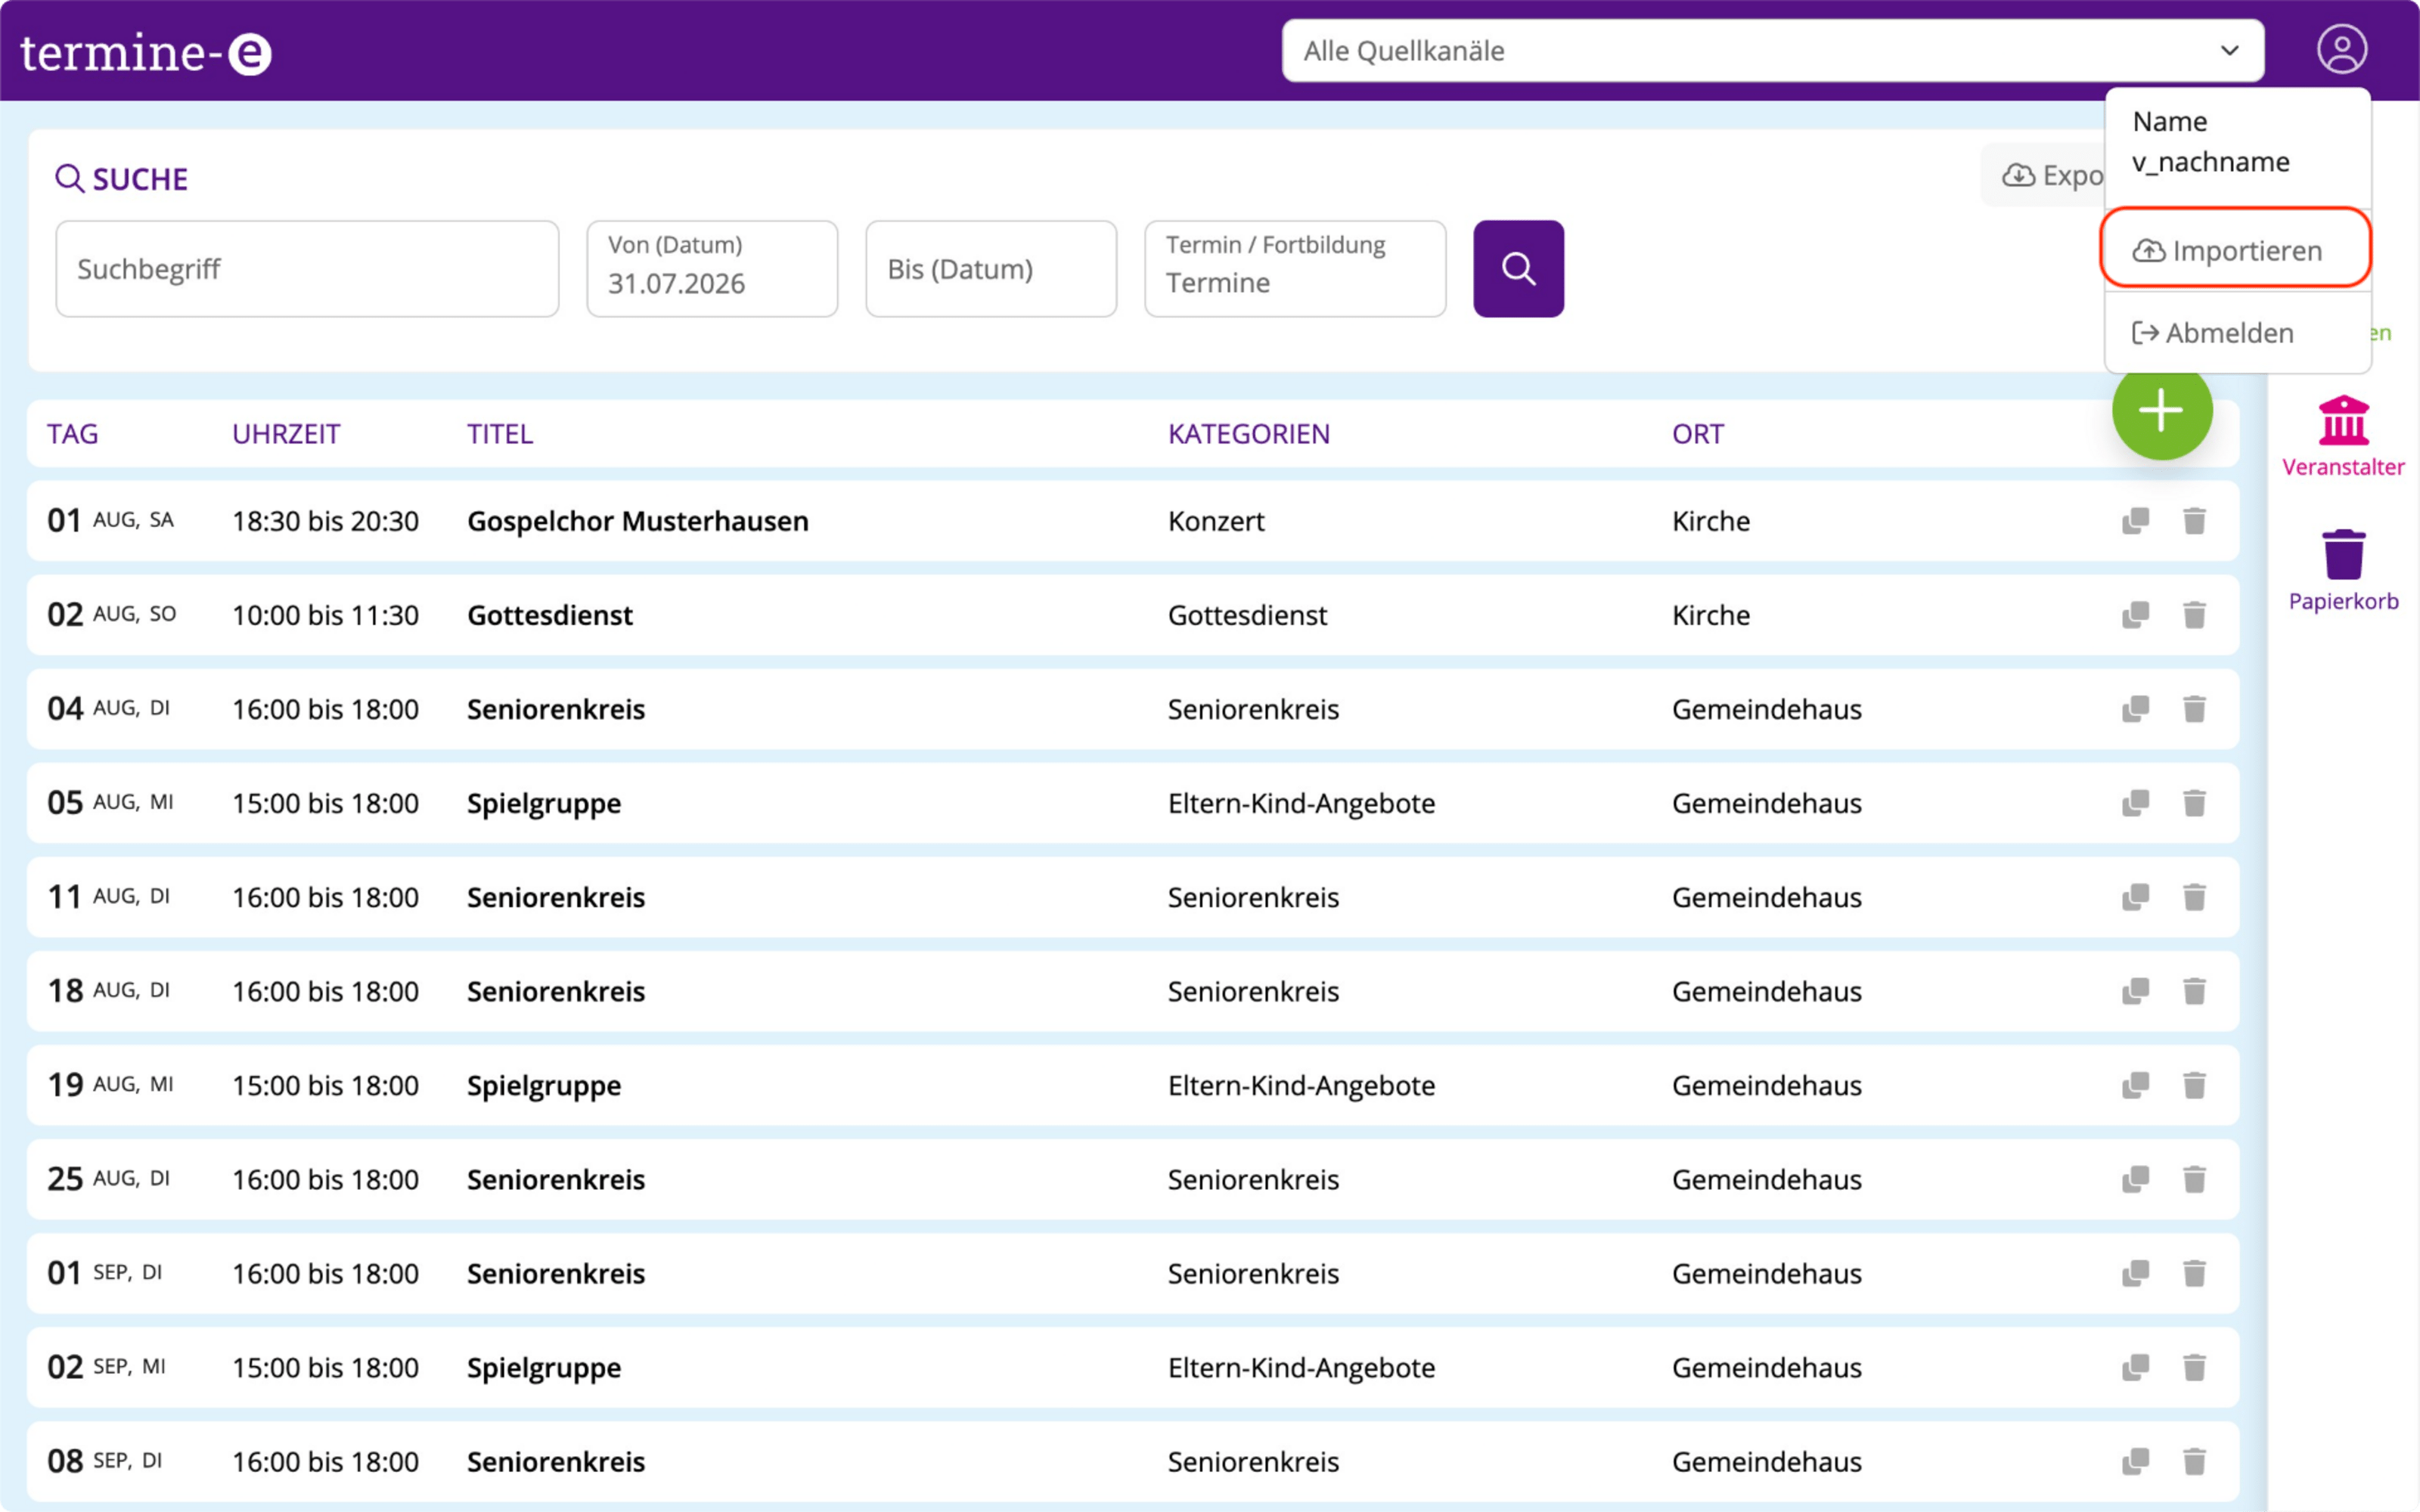Click the green plus add-event button
Image resolution: width=2420 pixels, height=1512 pixels.
(x=2161, y=410)
